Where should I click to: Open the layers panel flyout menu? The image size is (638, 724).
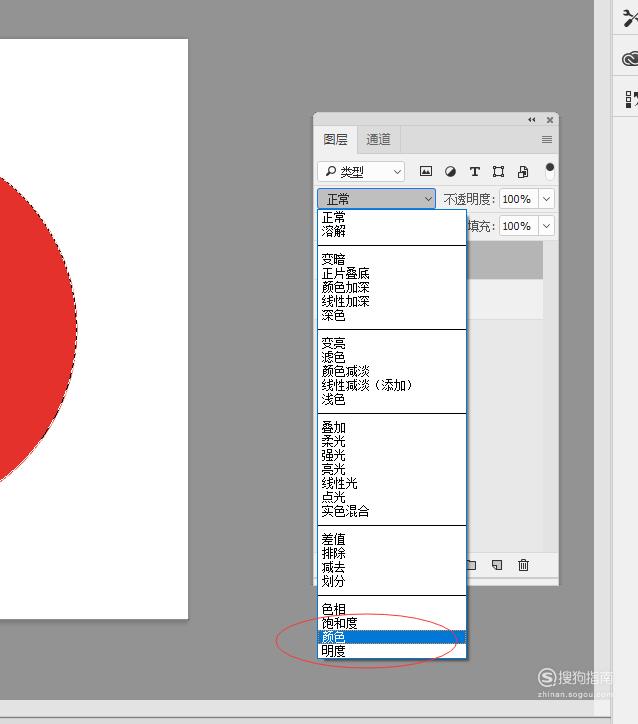coord(547,139)
